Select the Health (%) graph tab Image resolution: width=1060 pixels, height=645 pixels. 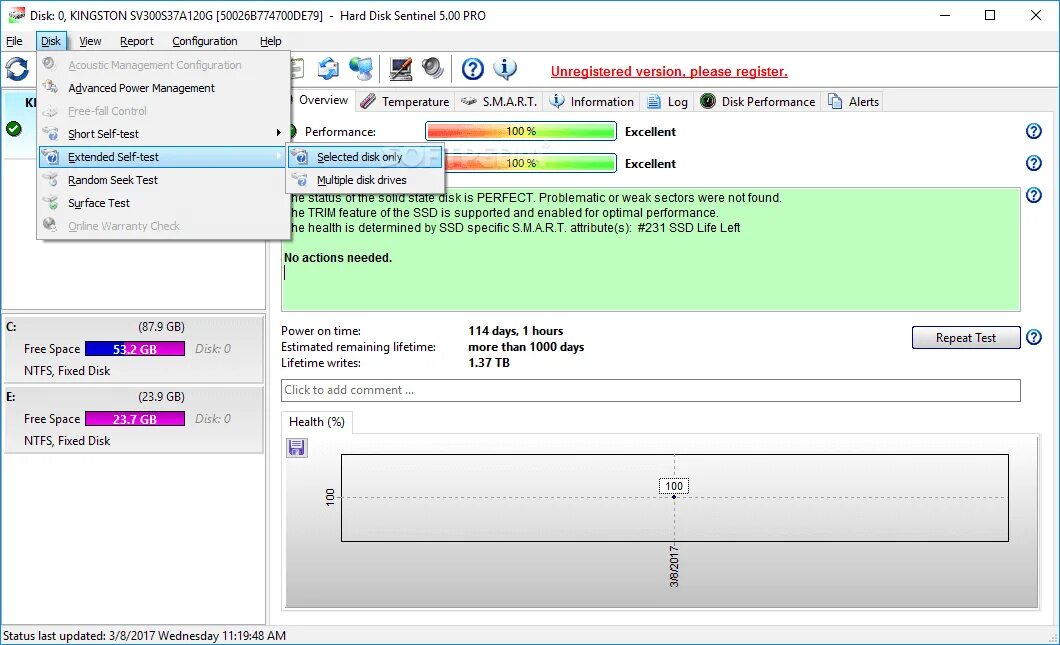click(316, 422)
